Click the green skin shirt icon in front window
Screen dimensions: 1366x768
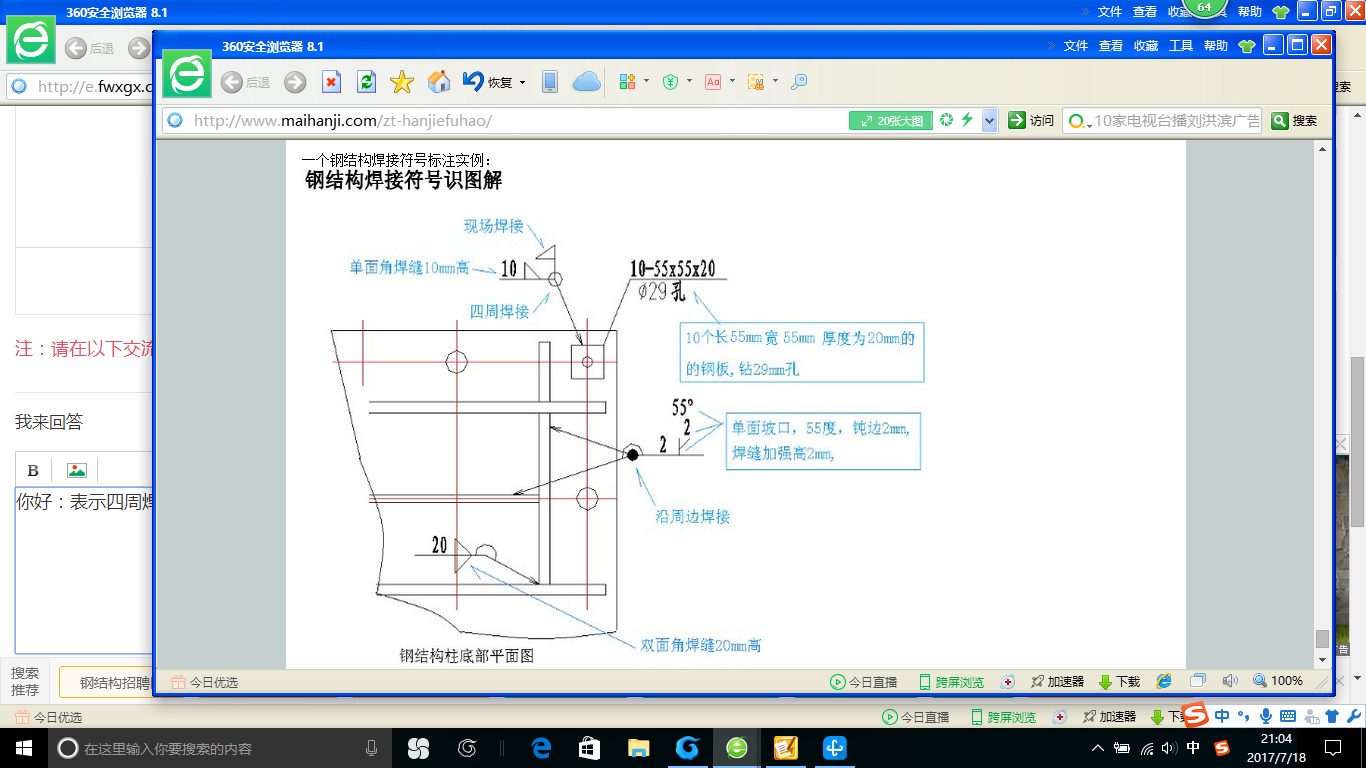[x=1246, y=46]
